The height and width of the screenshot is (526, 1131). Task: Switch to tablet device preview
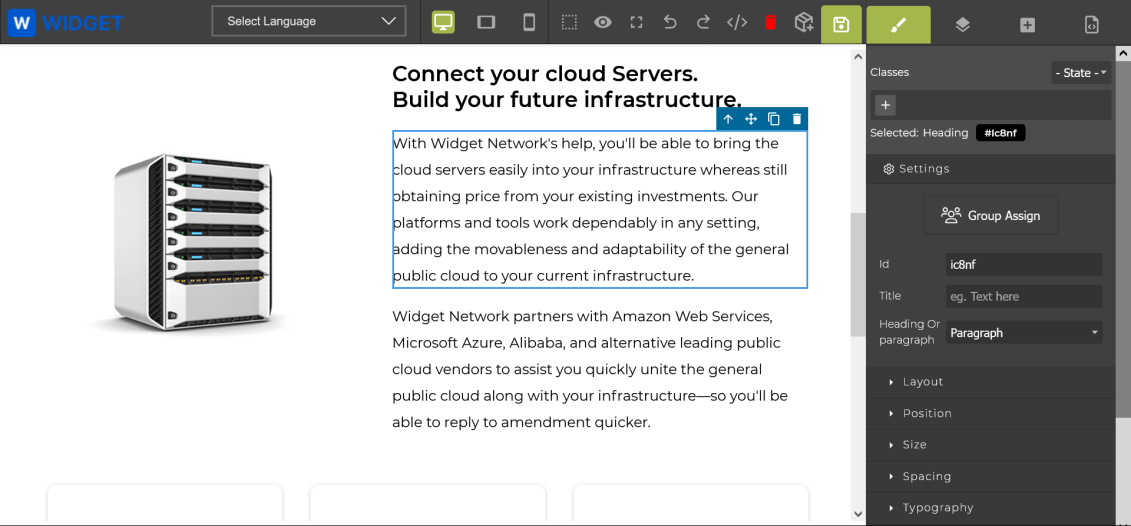click(486, 22)
